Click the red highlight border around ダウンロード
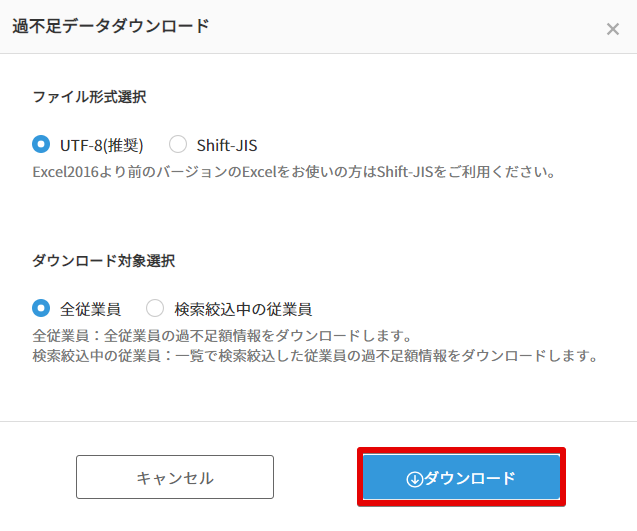637x531 pixels. click(461, 450)
